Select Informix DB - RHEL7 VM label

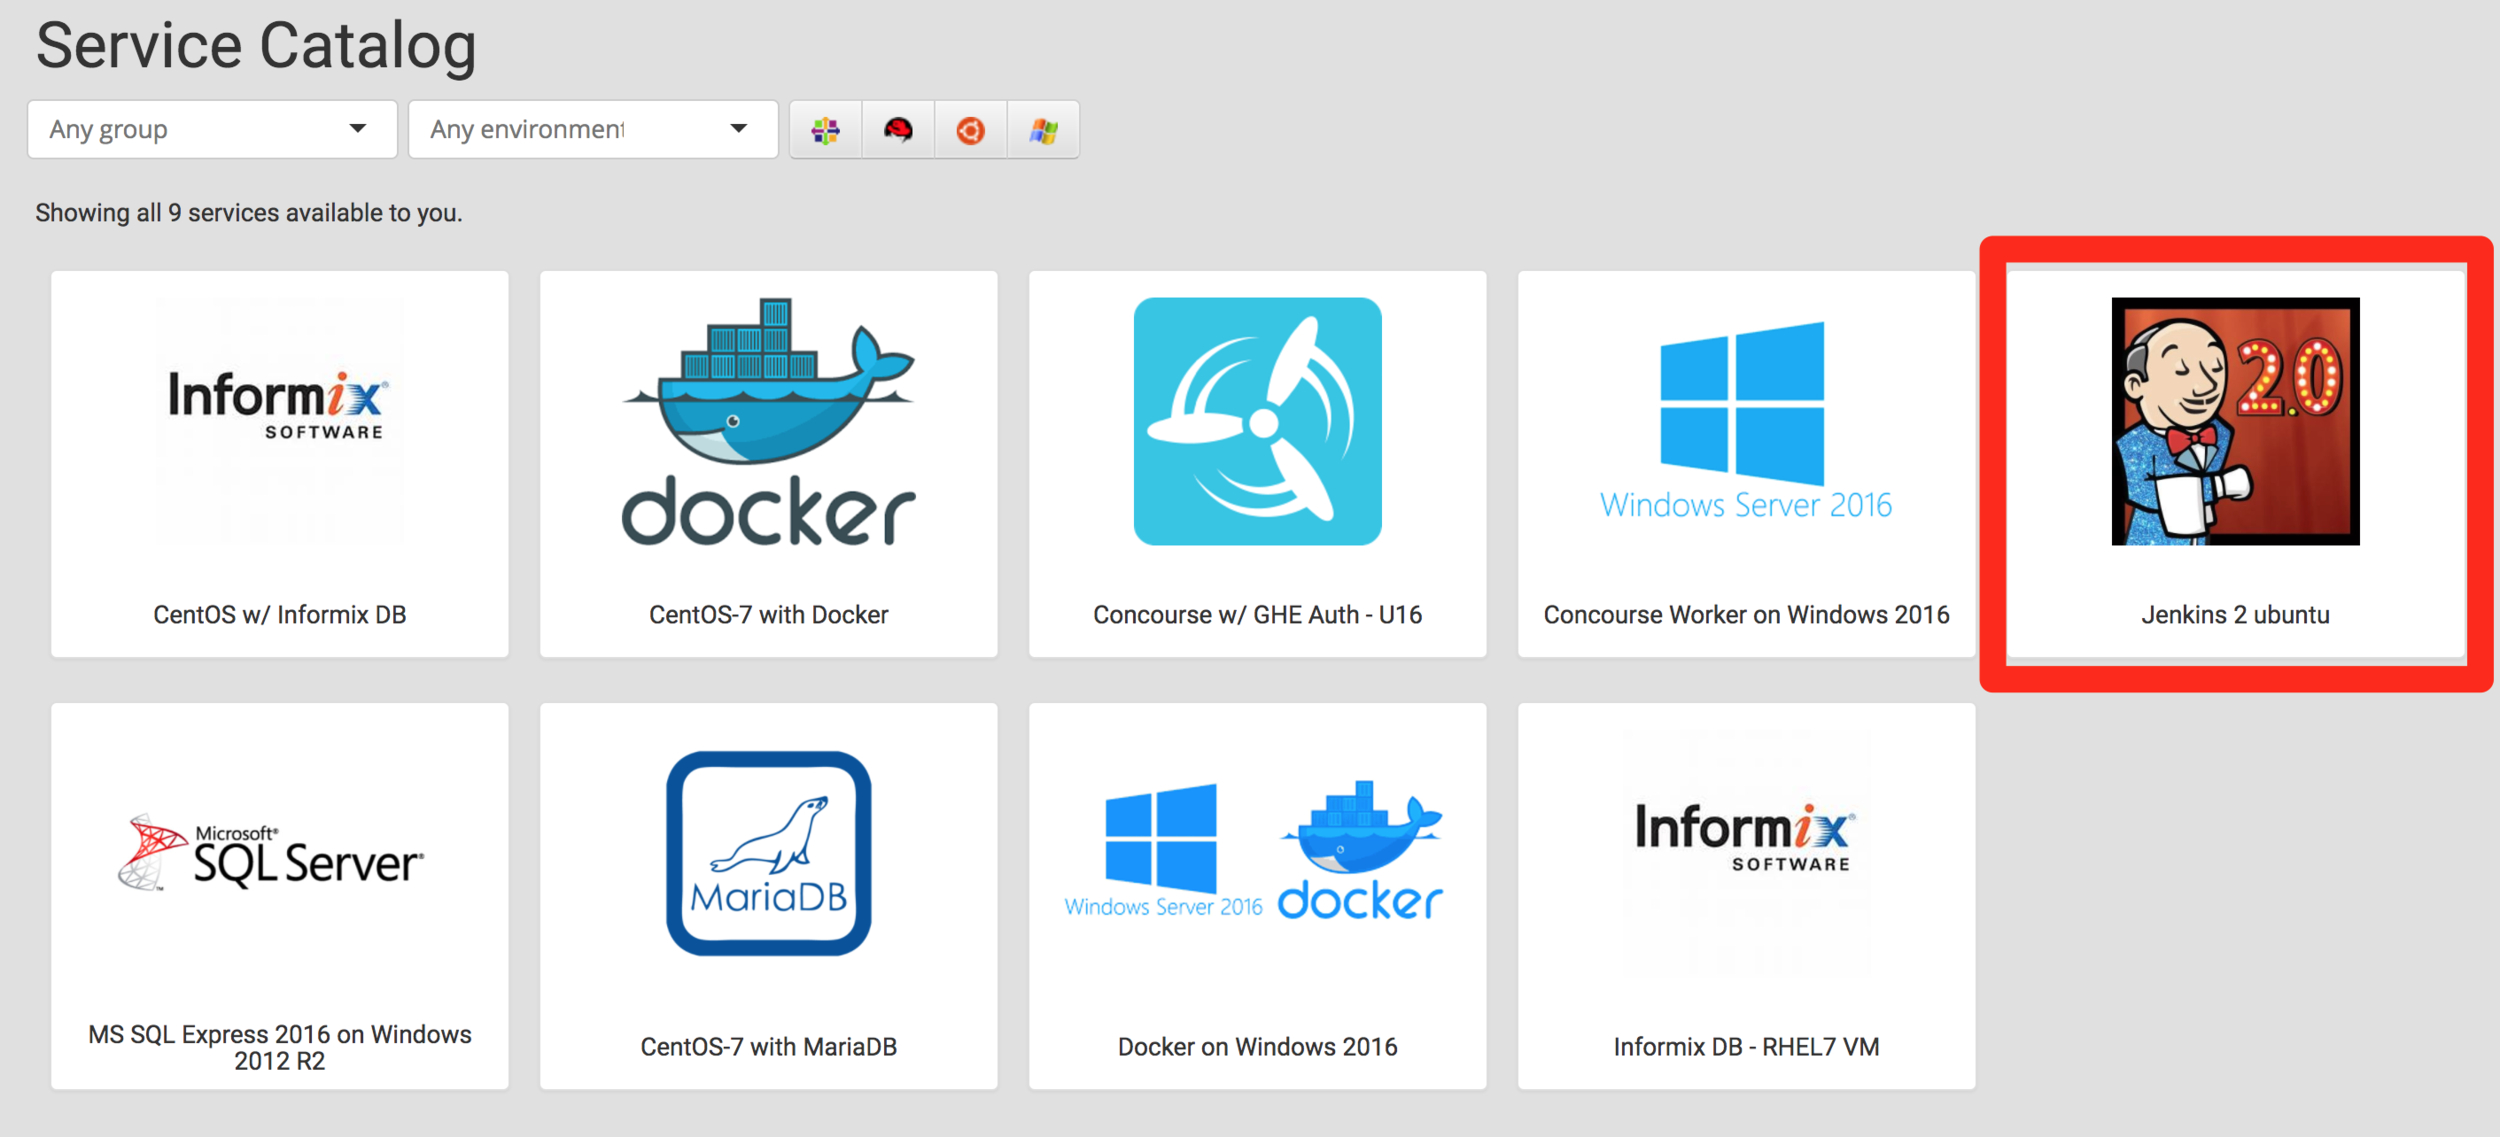click(1746, 1046)
